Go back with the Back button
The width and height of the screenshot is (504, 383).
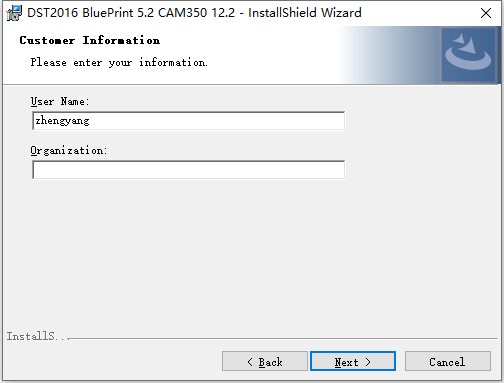pos(265,361)
